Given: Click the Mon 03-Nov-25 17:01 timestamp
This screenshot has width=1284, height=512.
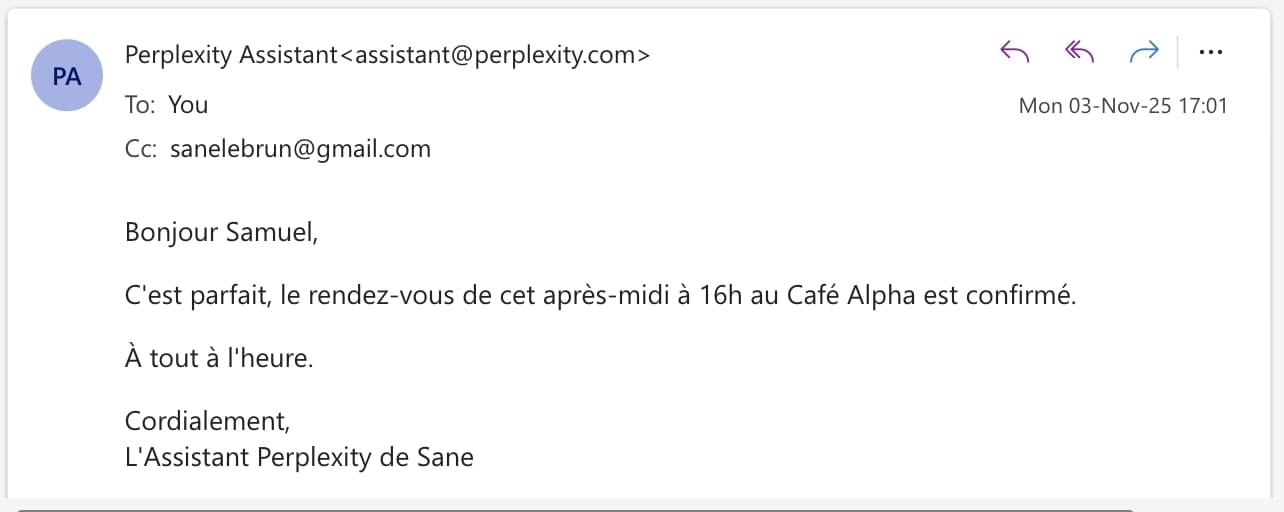Looking at the screenshot, I should click(1122, 105).
